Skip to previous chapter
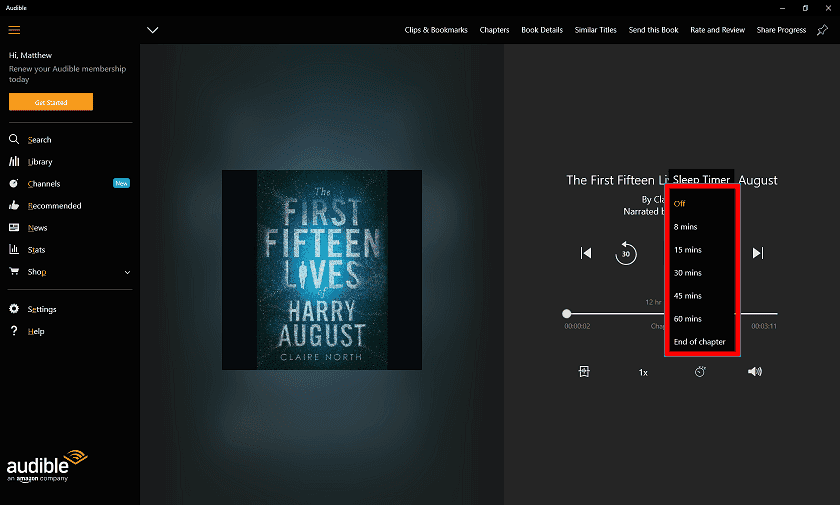The width and height of the screenshot is (840, 505). [586, 253]
